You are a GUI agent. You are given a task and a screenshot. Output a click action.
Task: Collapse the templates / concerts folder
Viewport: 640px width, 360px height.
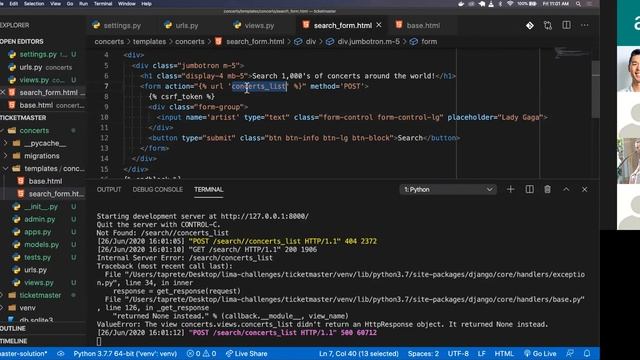point(54,169)
